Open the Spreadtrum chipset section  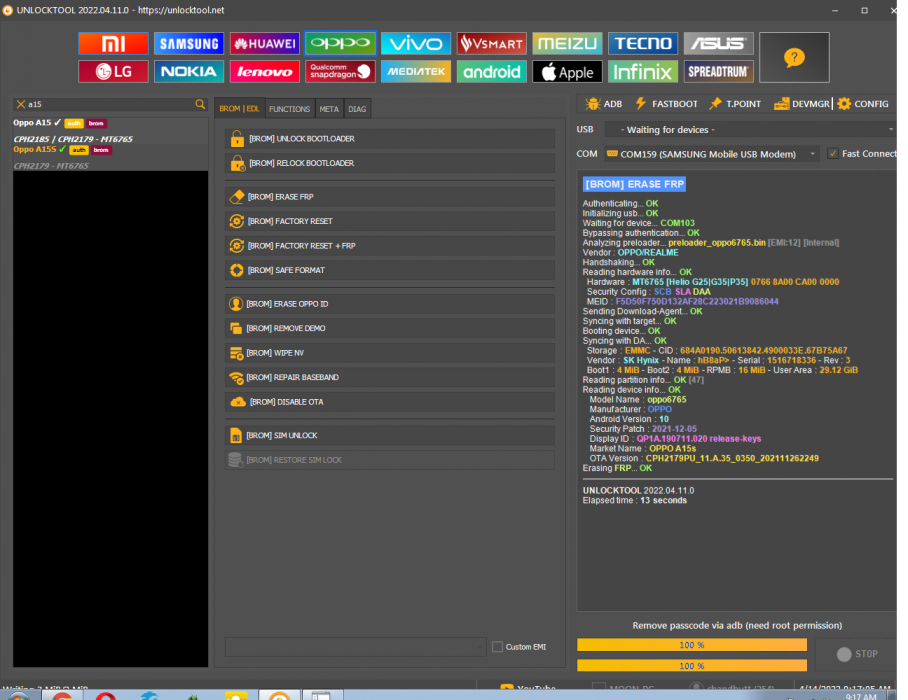tap(719, 72)
